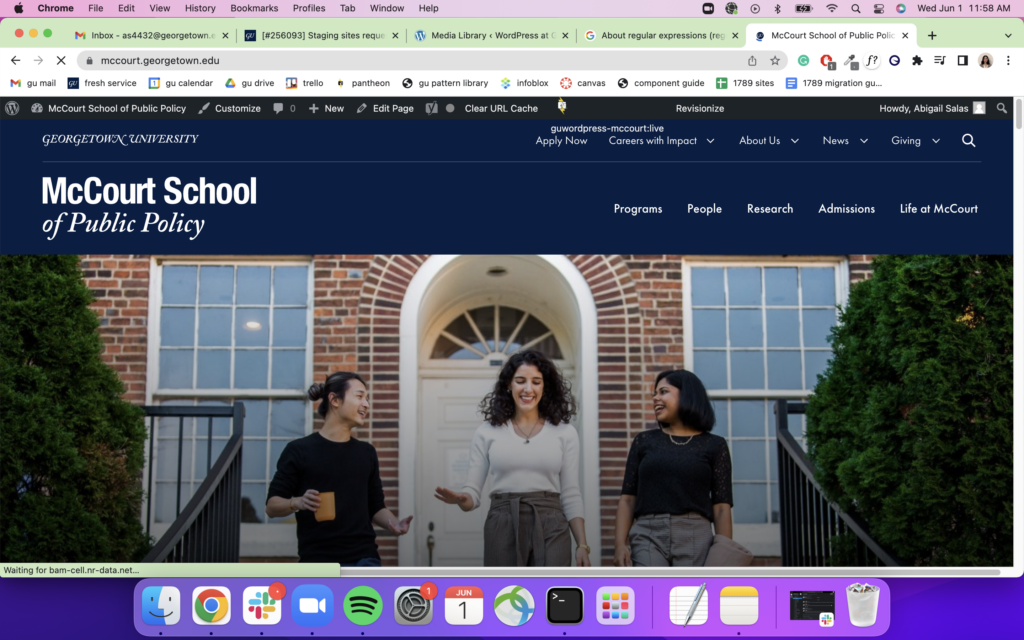Switch to About regular expressions tab
Image resolution: width=1024 pixels, height=640 pixels.
point(661,35)
